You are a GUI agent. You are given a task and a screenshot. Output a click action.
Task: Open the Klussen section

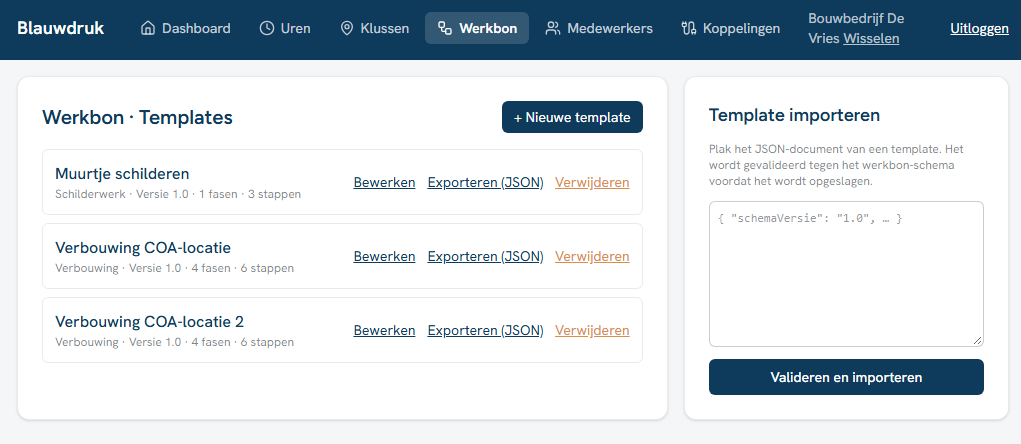tap(374, 28)
